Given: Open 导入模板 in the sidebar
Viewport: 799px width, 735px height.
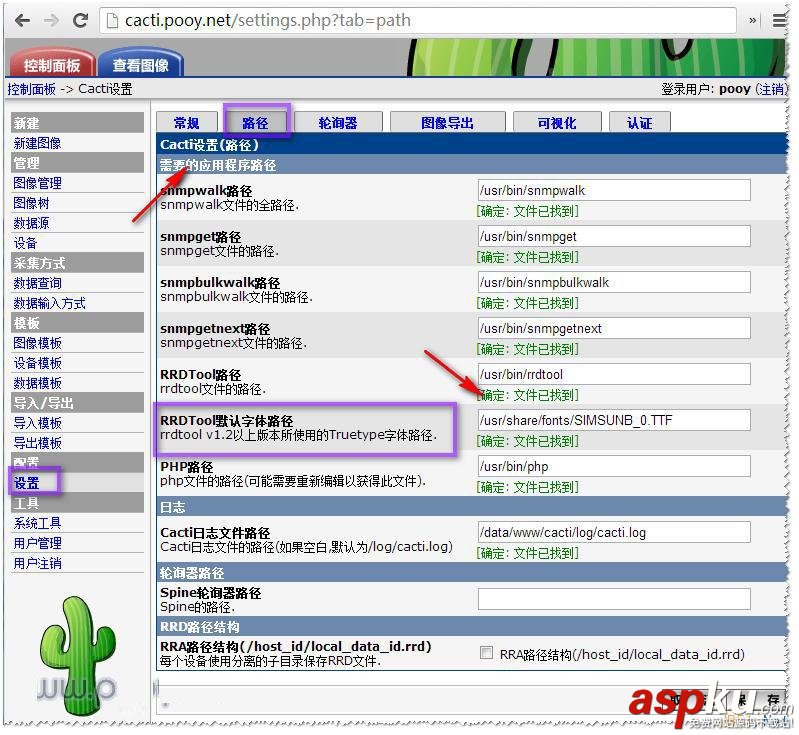Looking at the screenshot, I should (x=38, y=423).
